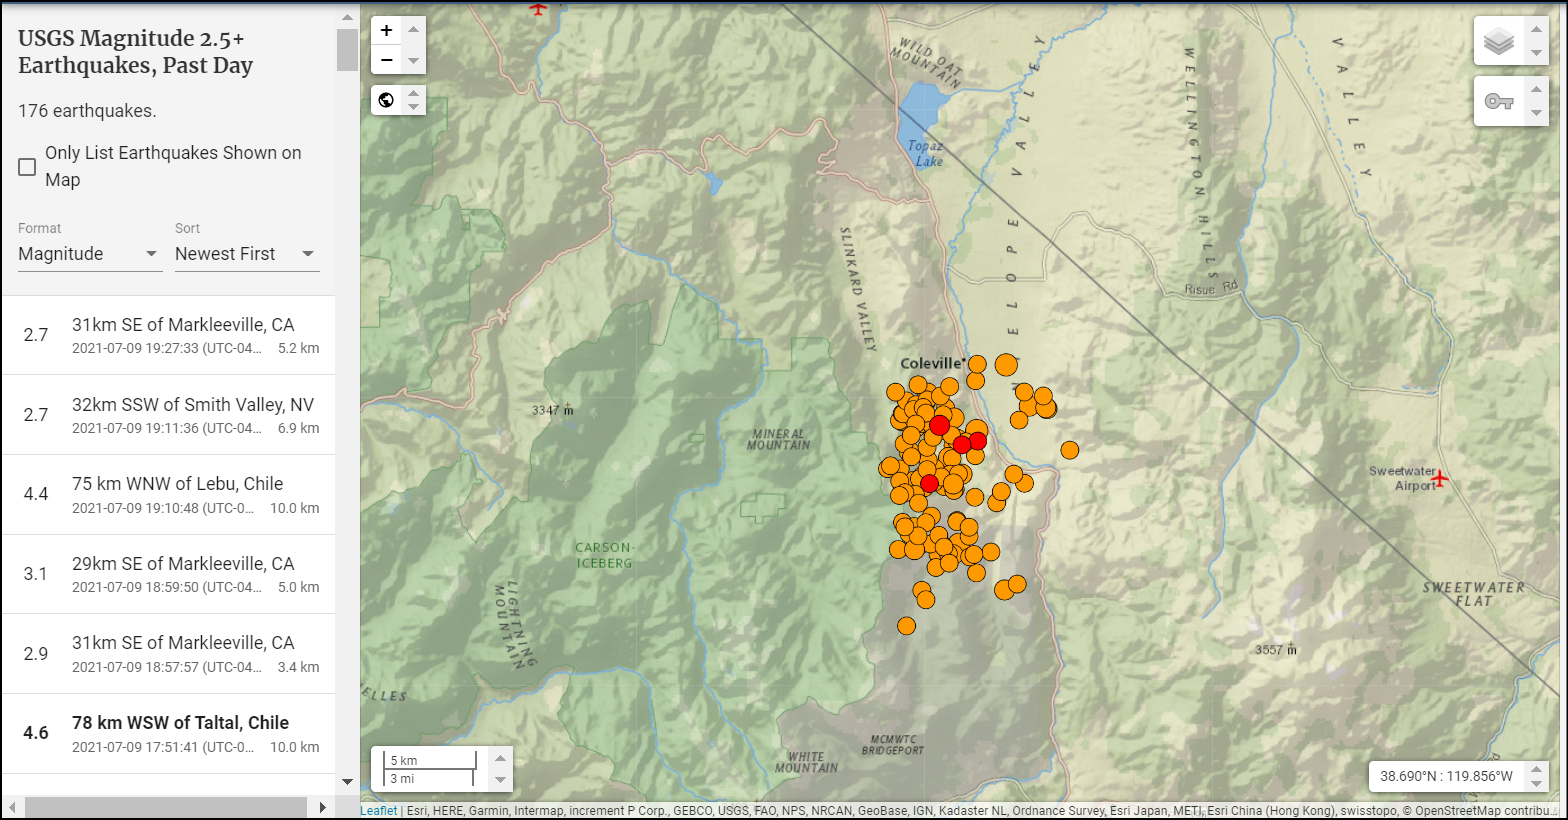The width and height of the screenshot is (1568, 820).
Task: Click the down arrow next to legend key icon
Action: point(1537,113)
